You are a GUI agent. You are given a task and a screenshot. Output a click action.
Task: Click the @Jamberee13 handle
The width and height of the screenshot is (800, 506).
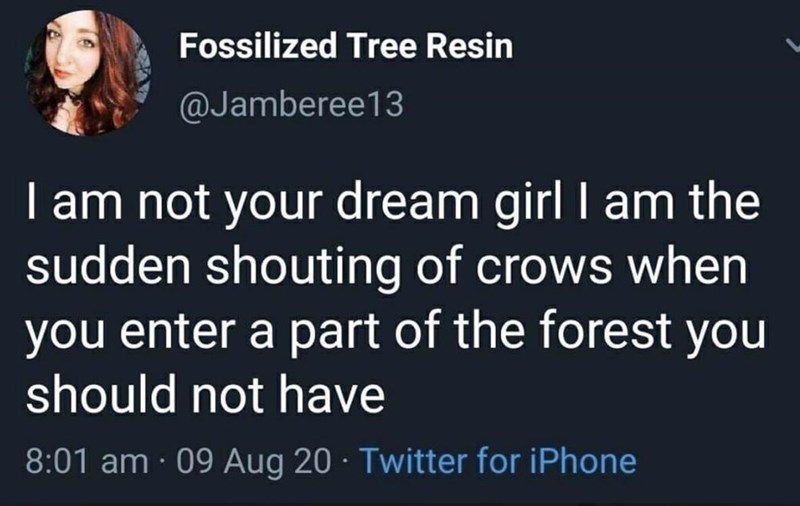click(291, 104)
